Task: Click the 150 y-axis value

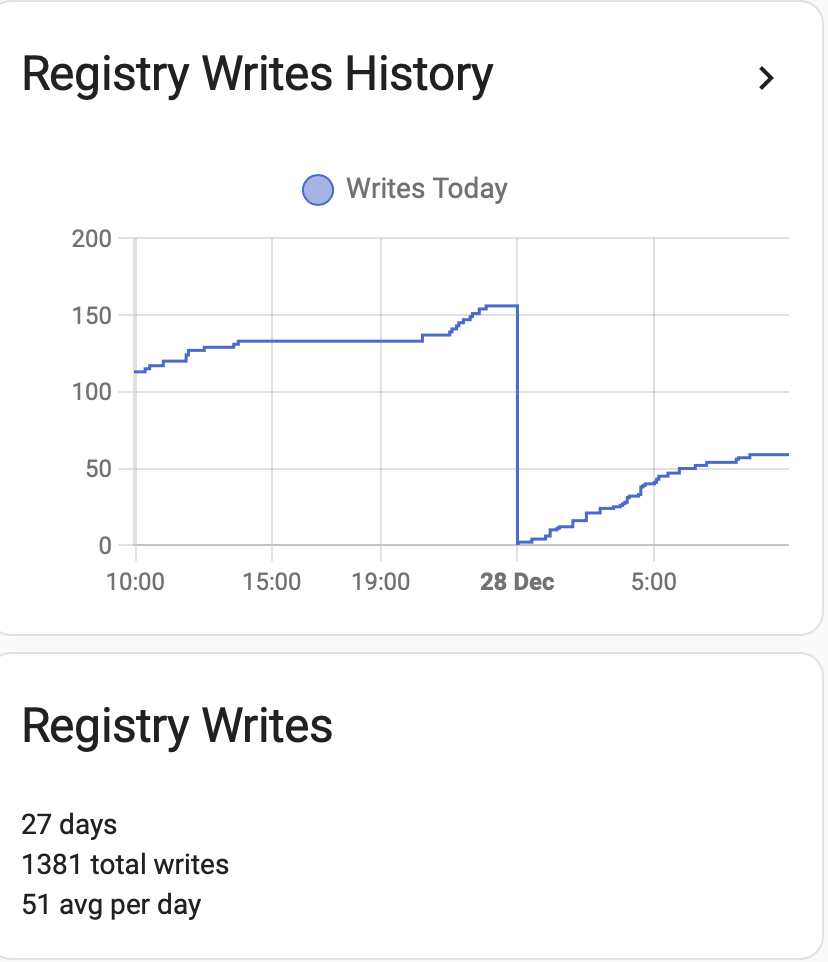Action: coord(92,316)
